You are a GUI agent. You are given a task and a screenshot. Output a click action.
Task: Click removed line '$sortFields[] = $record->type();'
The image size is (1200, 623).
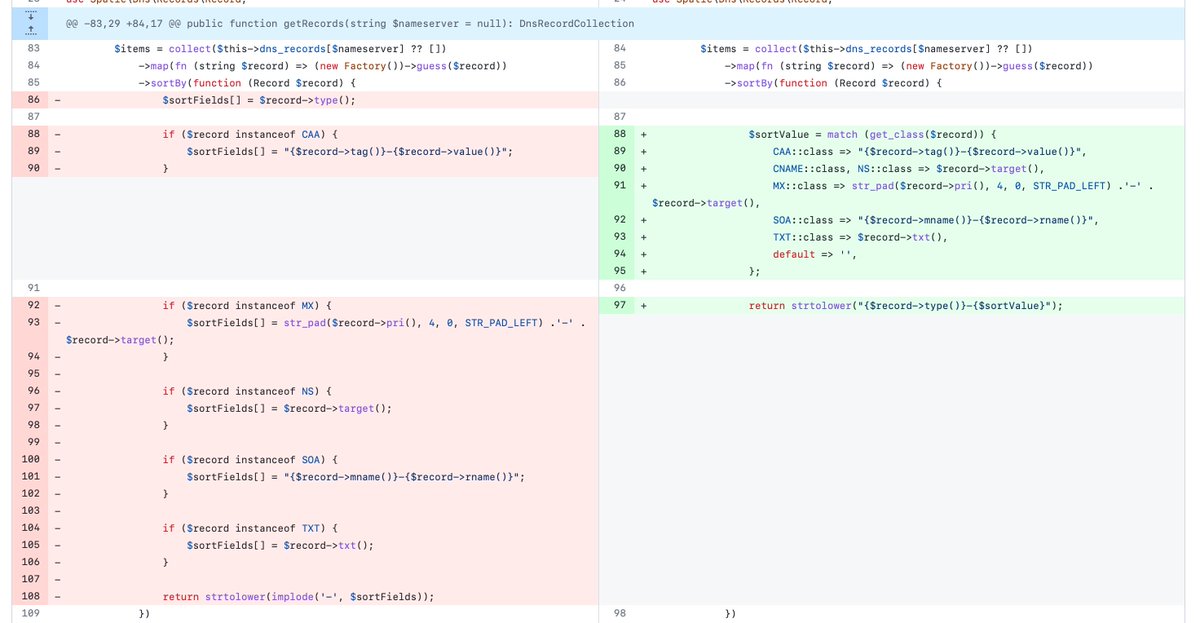coord(259,100)
